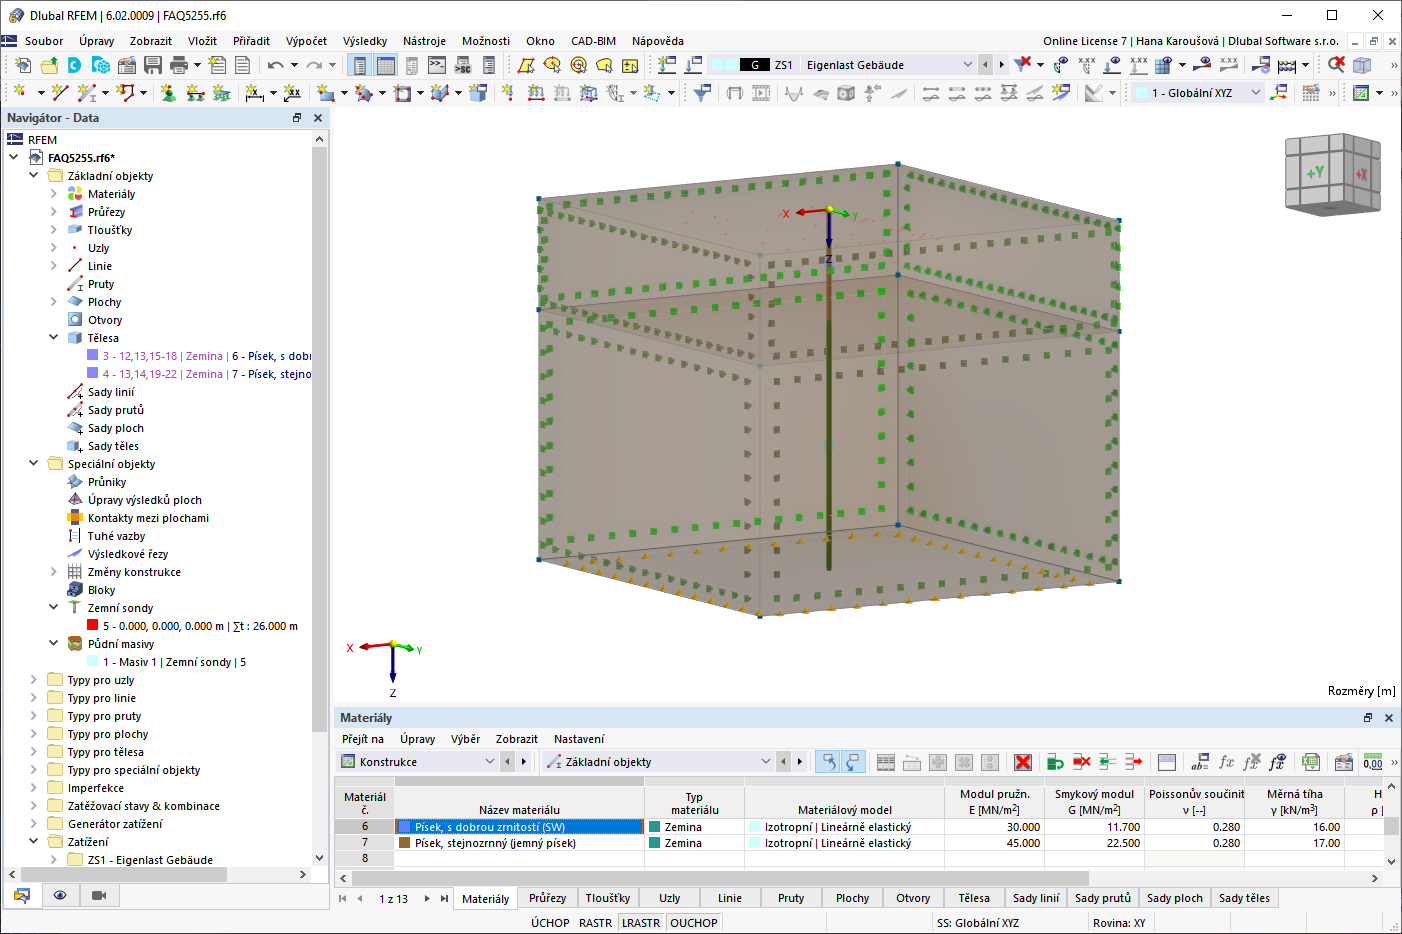Screen dimensions: 1402x934
Task: Click the next table page arrow at bottom
Action: click(x=427, y=898)
